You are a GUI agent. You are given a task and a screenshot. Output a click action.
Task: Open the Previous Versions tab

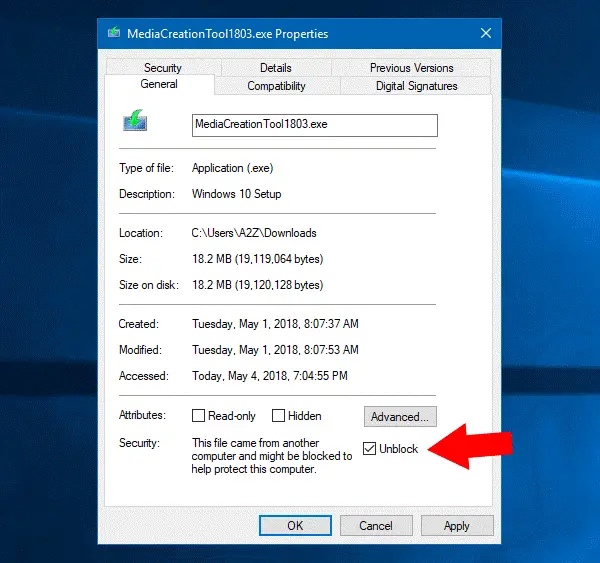coord(411,67)
